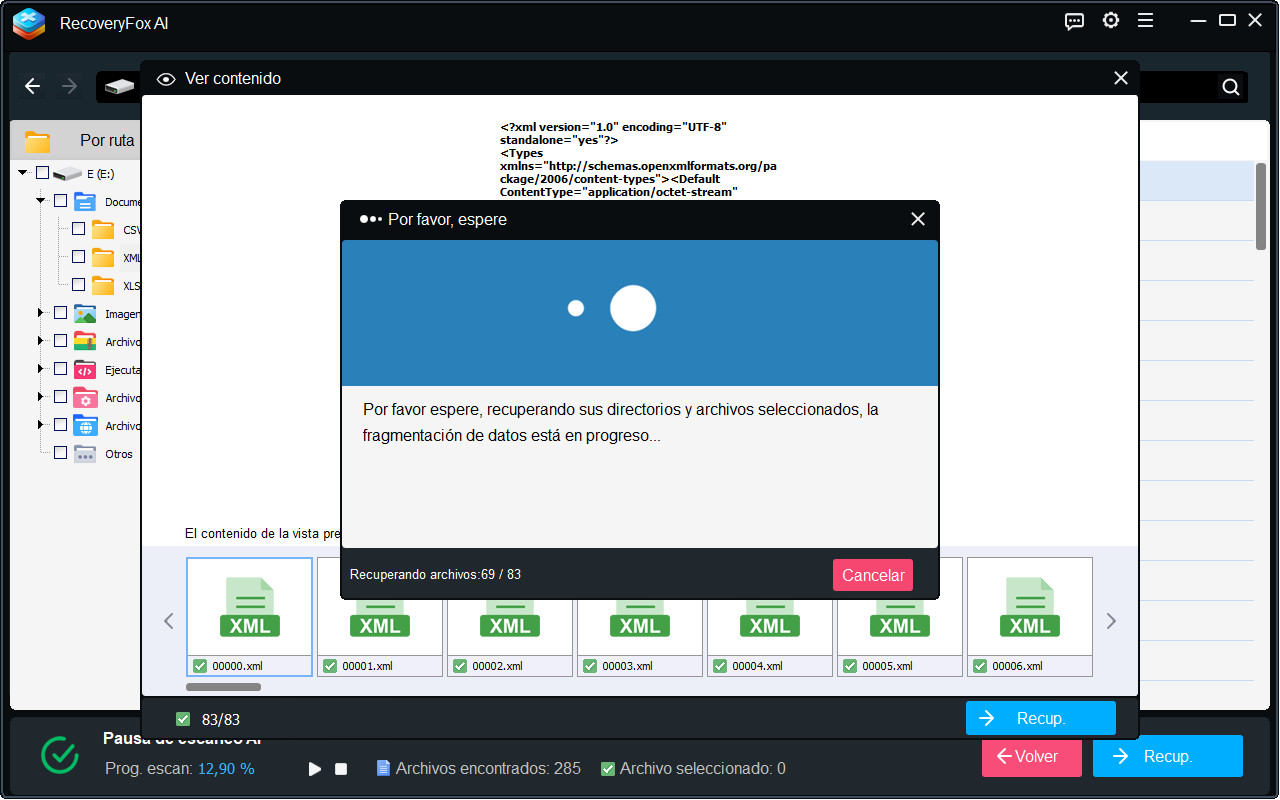Go back with the left arrow icon
Screen dimensions: 1280x800
(33, 87)
